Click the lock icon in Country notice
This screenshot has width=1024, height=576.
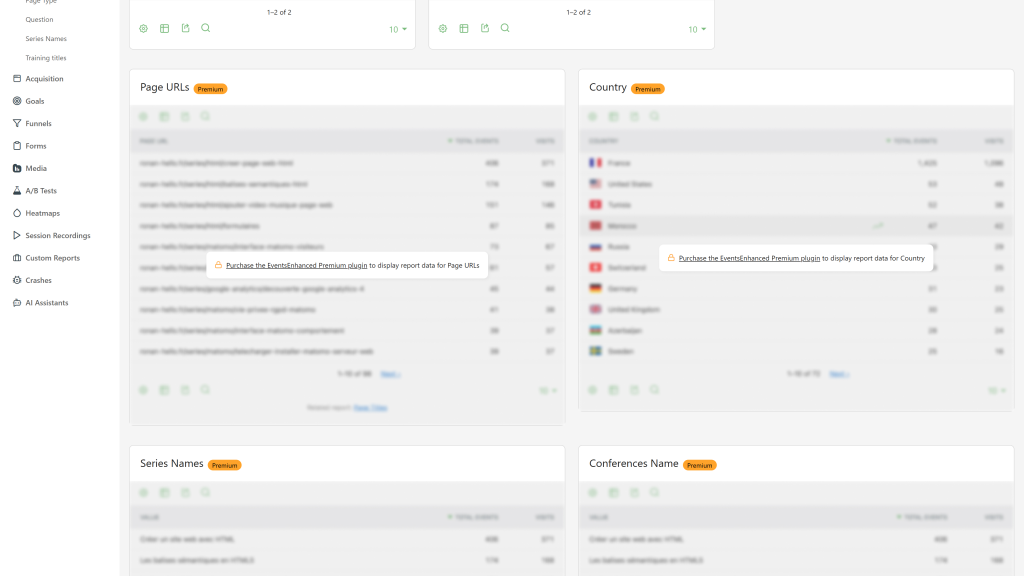coord(671,257)
